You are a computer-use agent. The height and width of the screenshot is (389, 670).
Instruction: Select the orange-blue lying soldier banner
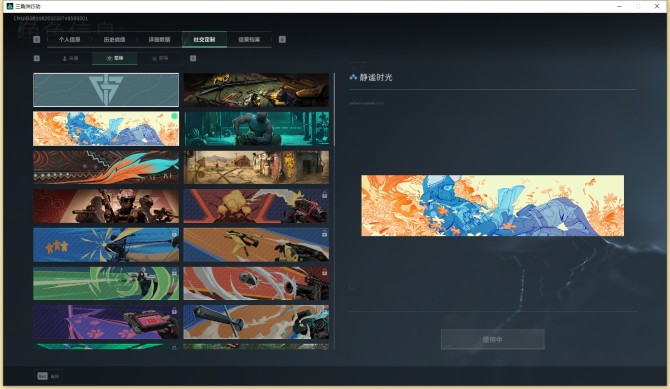[x=106, y=129]
